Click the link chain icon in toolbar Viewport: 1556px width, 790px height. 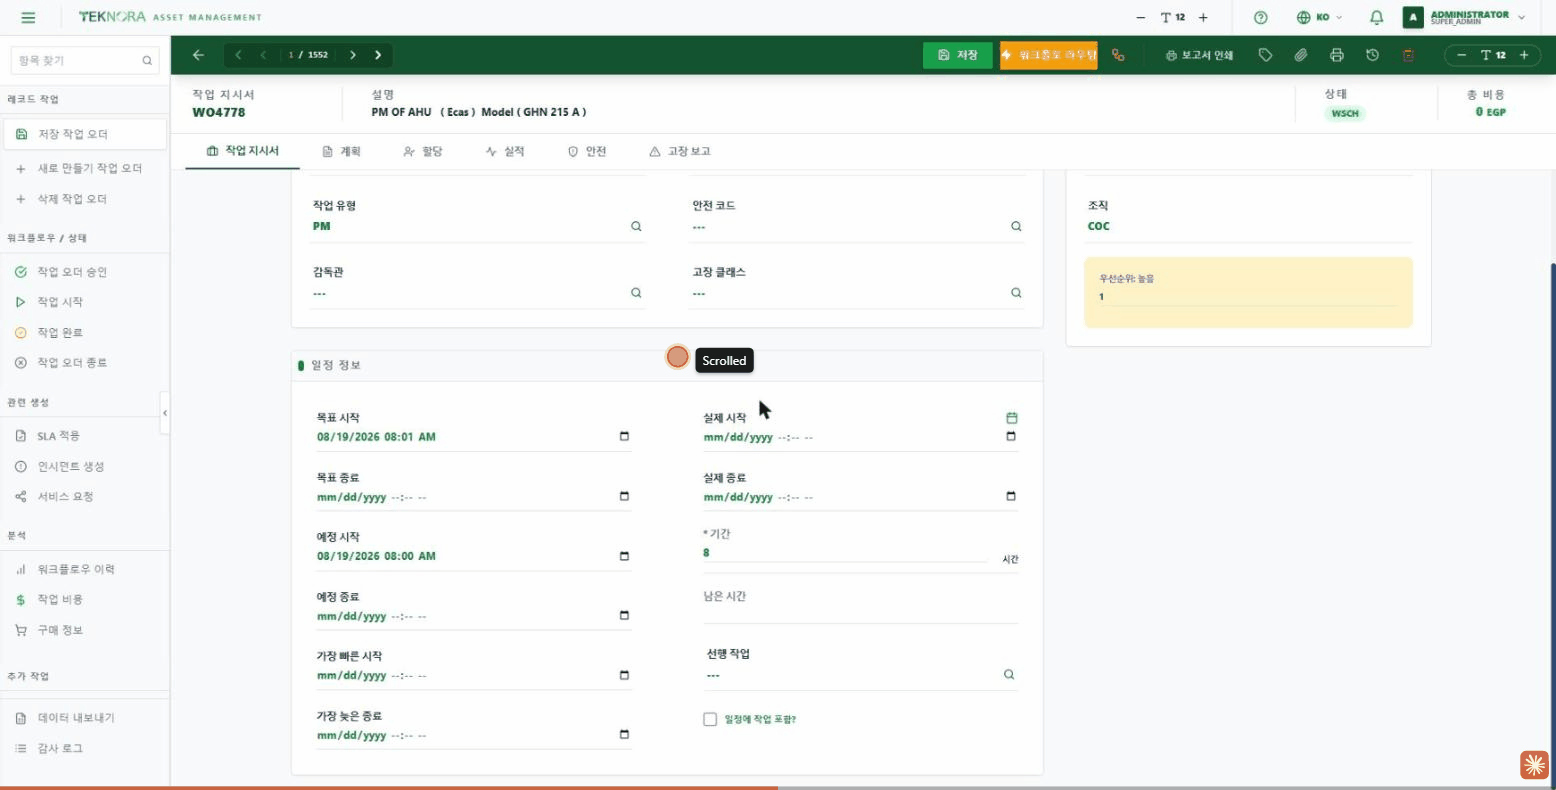pos(1118,55)
